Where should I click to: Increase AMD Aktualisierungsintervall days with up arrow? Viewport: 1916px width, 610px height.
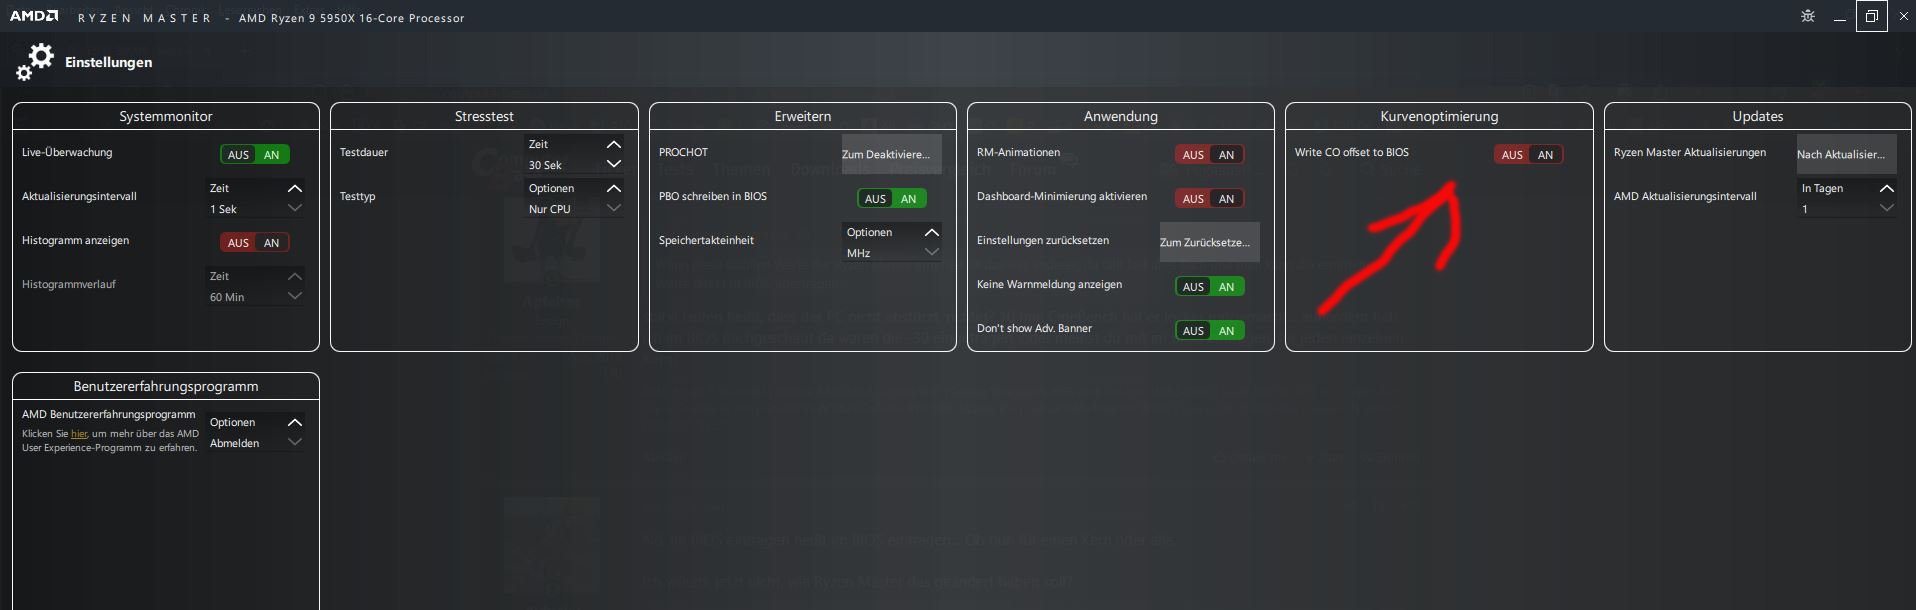1887,188
